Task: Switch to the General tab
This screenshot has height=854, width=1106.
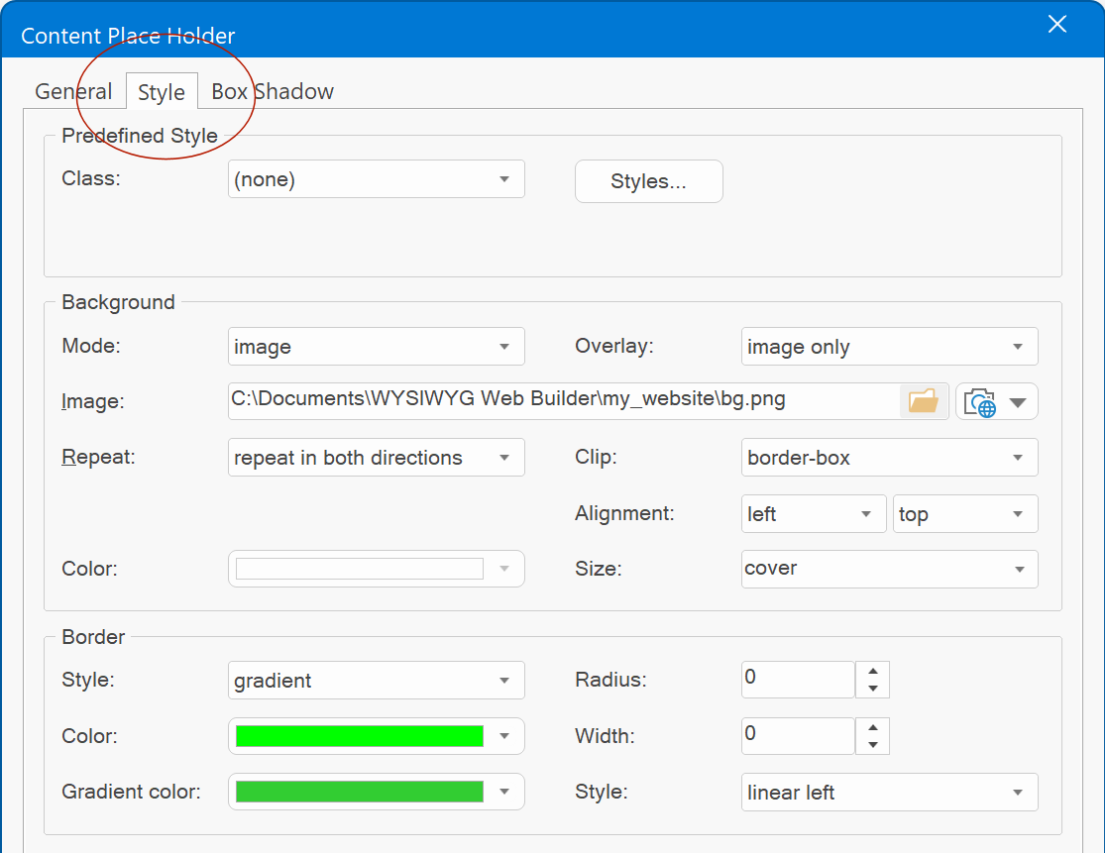Action: click(x=73, y=92)
